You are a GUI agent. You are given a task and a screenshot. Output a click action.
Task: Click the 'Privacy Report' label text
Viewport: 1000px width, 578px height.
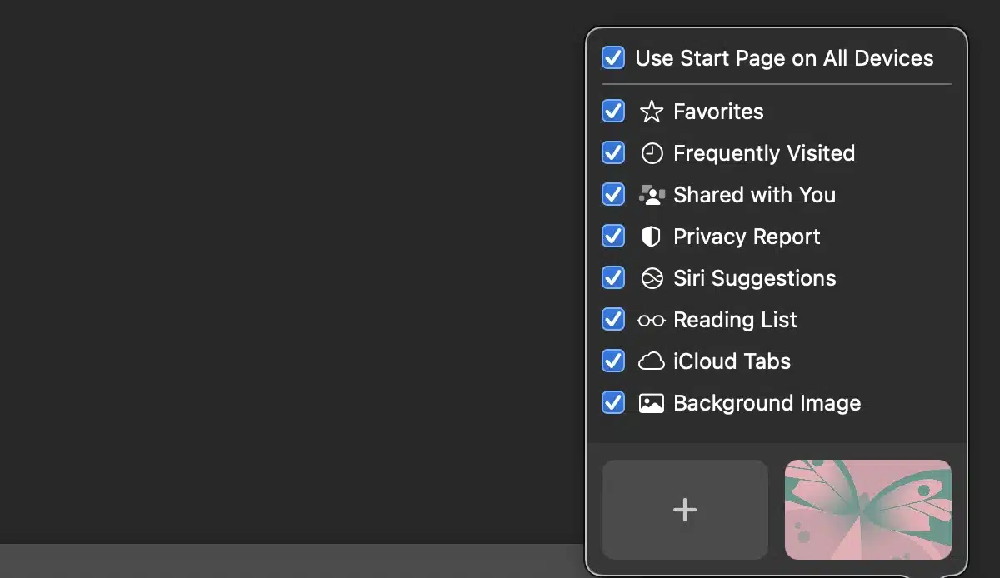coord(747,237)
